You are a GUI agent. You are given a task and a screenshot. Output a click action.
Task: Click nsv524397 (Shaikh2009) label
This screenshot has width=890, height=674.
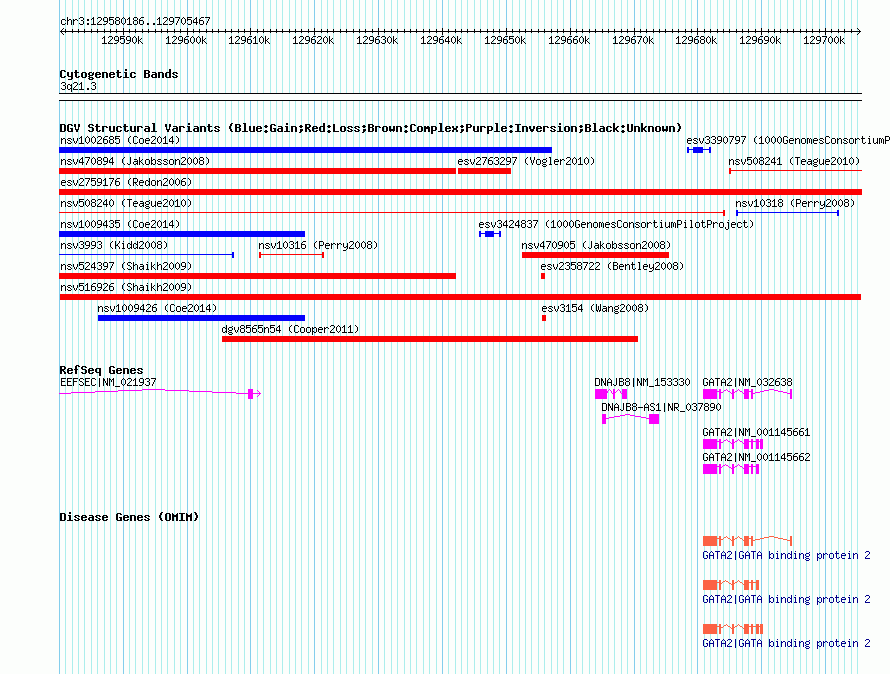(x=126, y=266)
